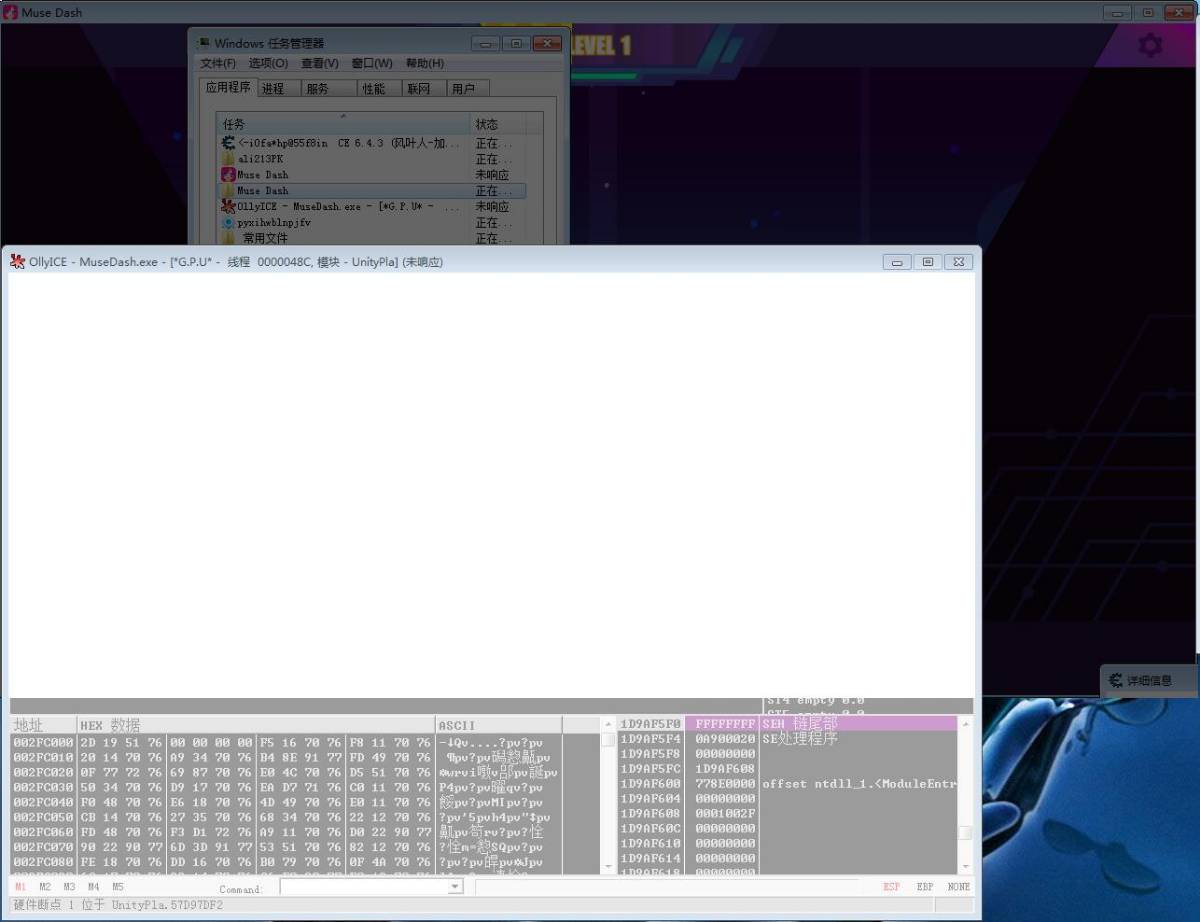
Task: Click the ASCII column header in dump
Action: click(x=498, y=725)
